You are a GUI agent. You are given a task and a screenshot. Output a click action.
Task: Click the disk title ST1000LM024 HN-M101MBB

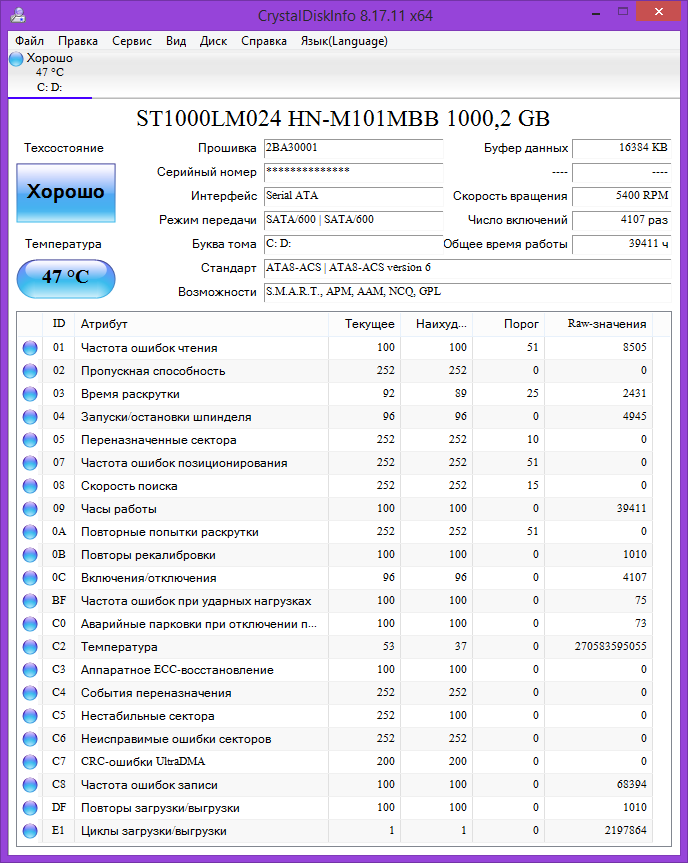287,119
